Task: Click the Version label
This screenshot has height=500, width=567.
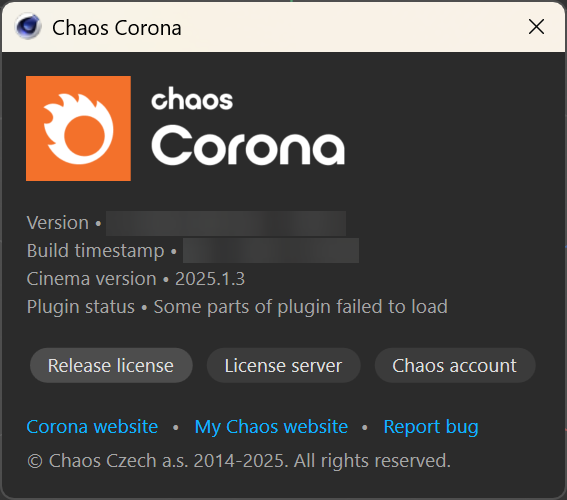Action: point(57,223)
